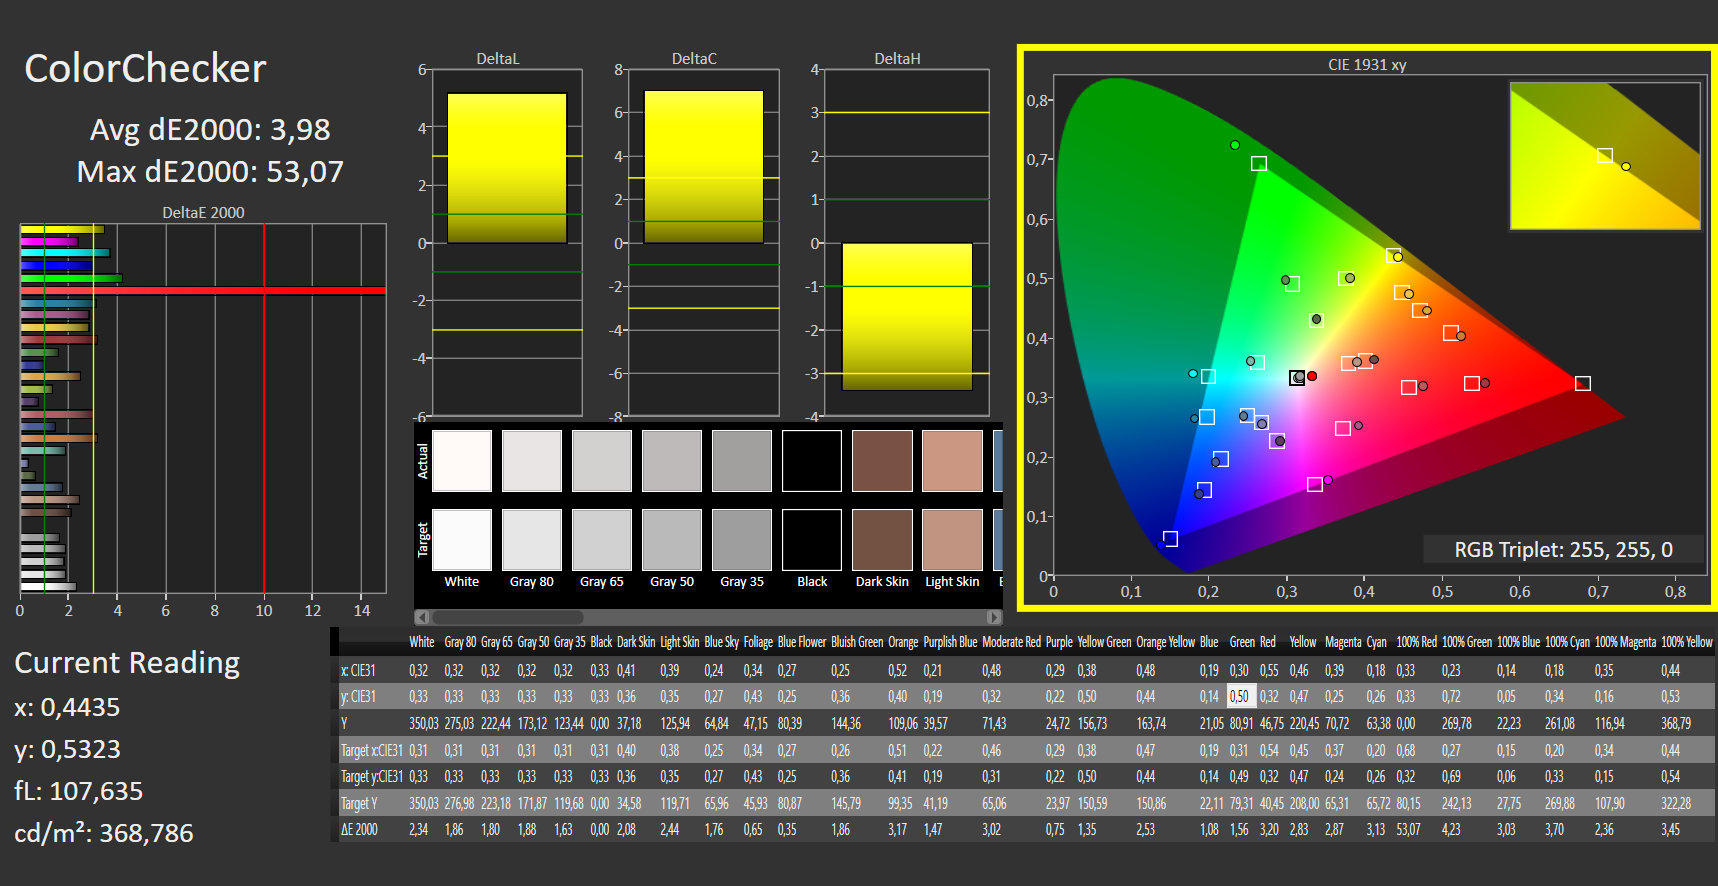This screenshot has width=1718, height=886.
Task: Select the Actual White swatch
Action: (x=462, y=461)
